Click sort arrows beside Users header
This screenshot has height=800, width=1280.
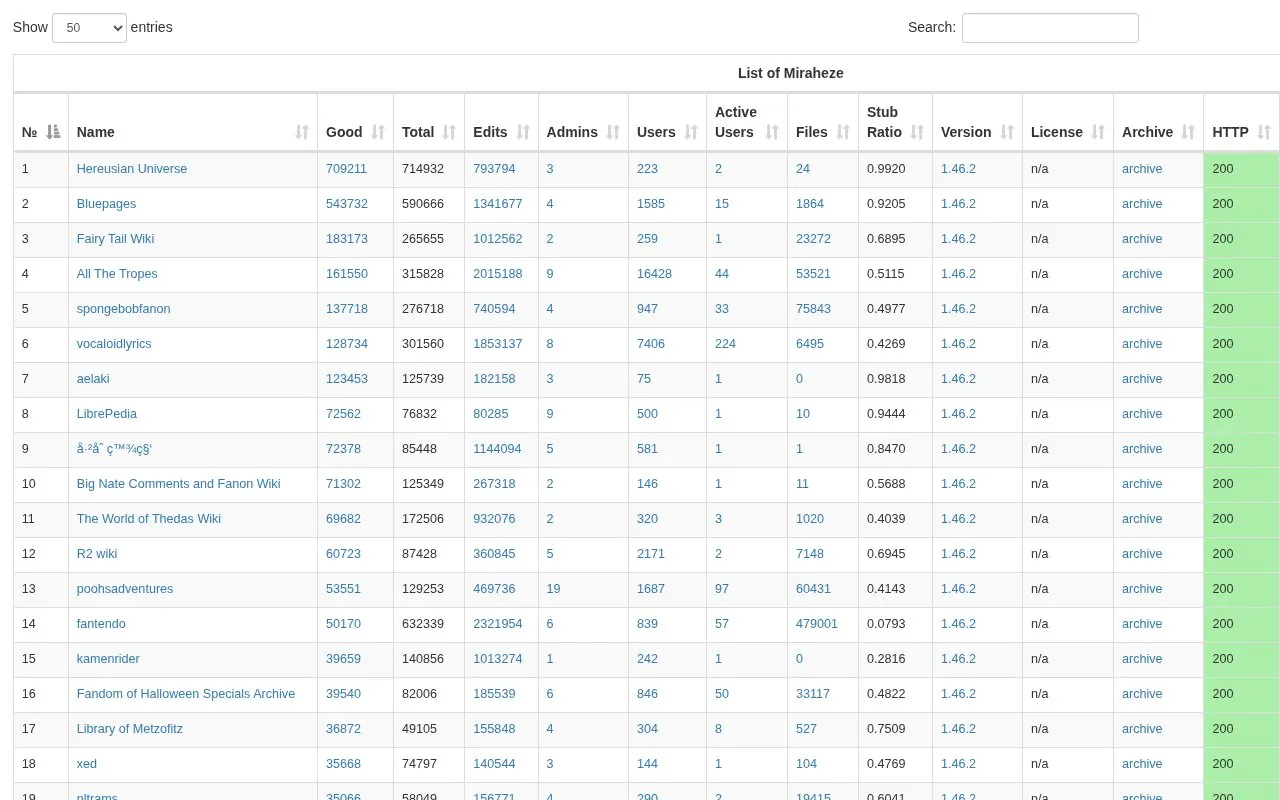point(692,132)
